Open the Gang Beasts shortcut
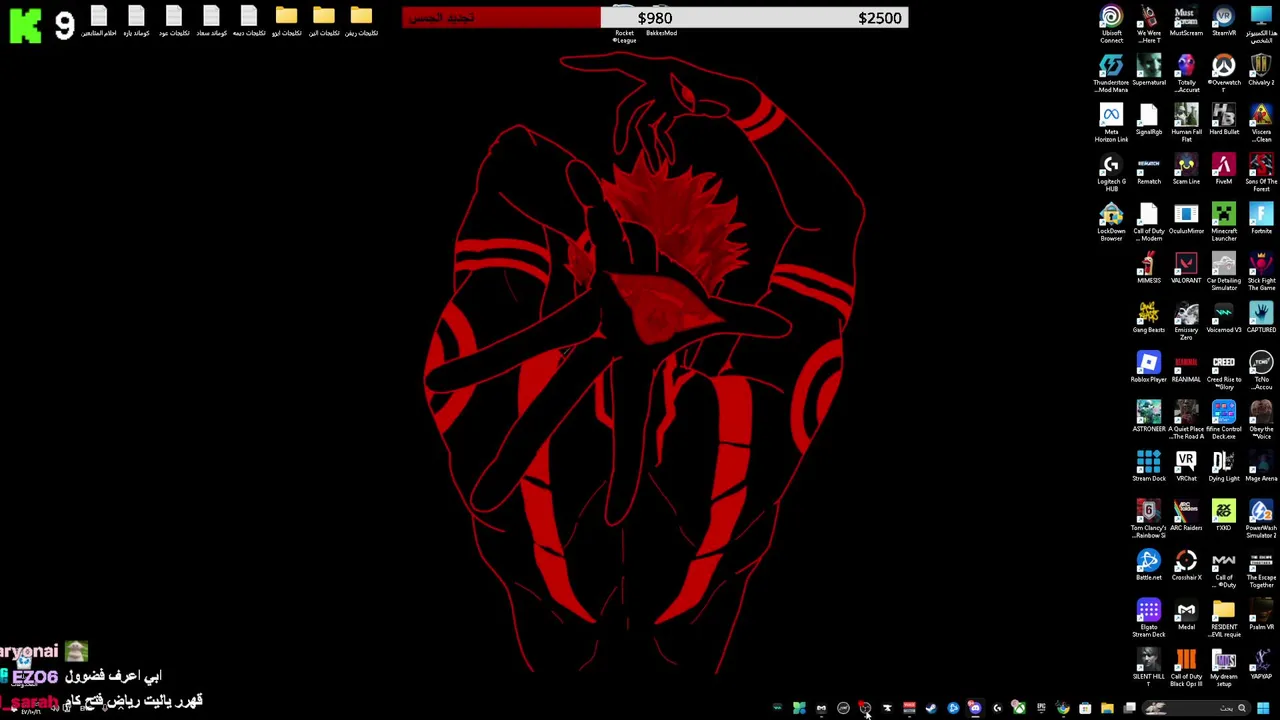The height and width of the screenshot is (720, 1280). 1149,318
